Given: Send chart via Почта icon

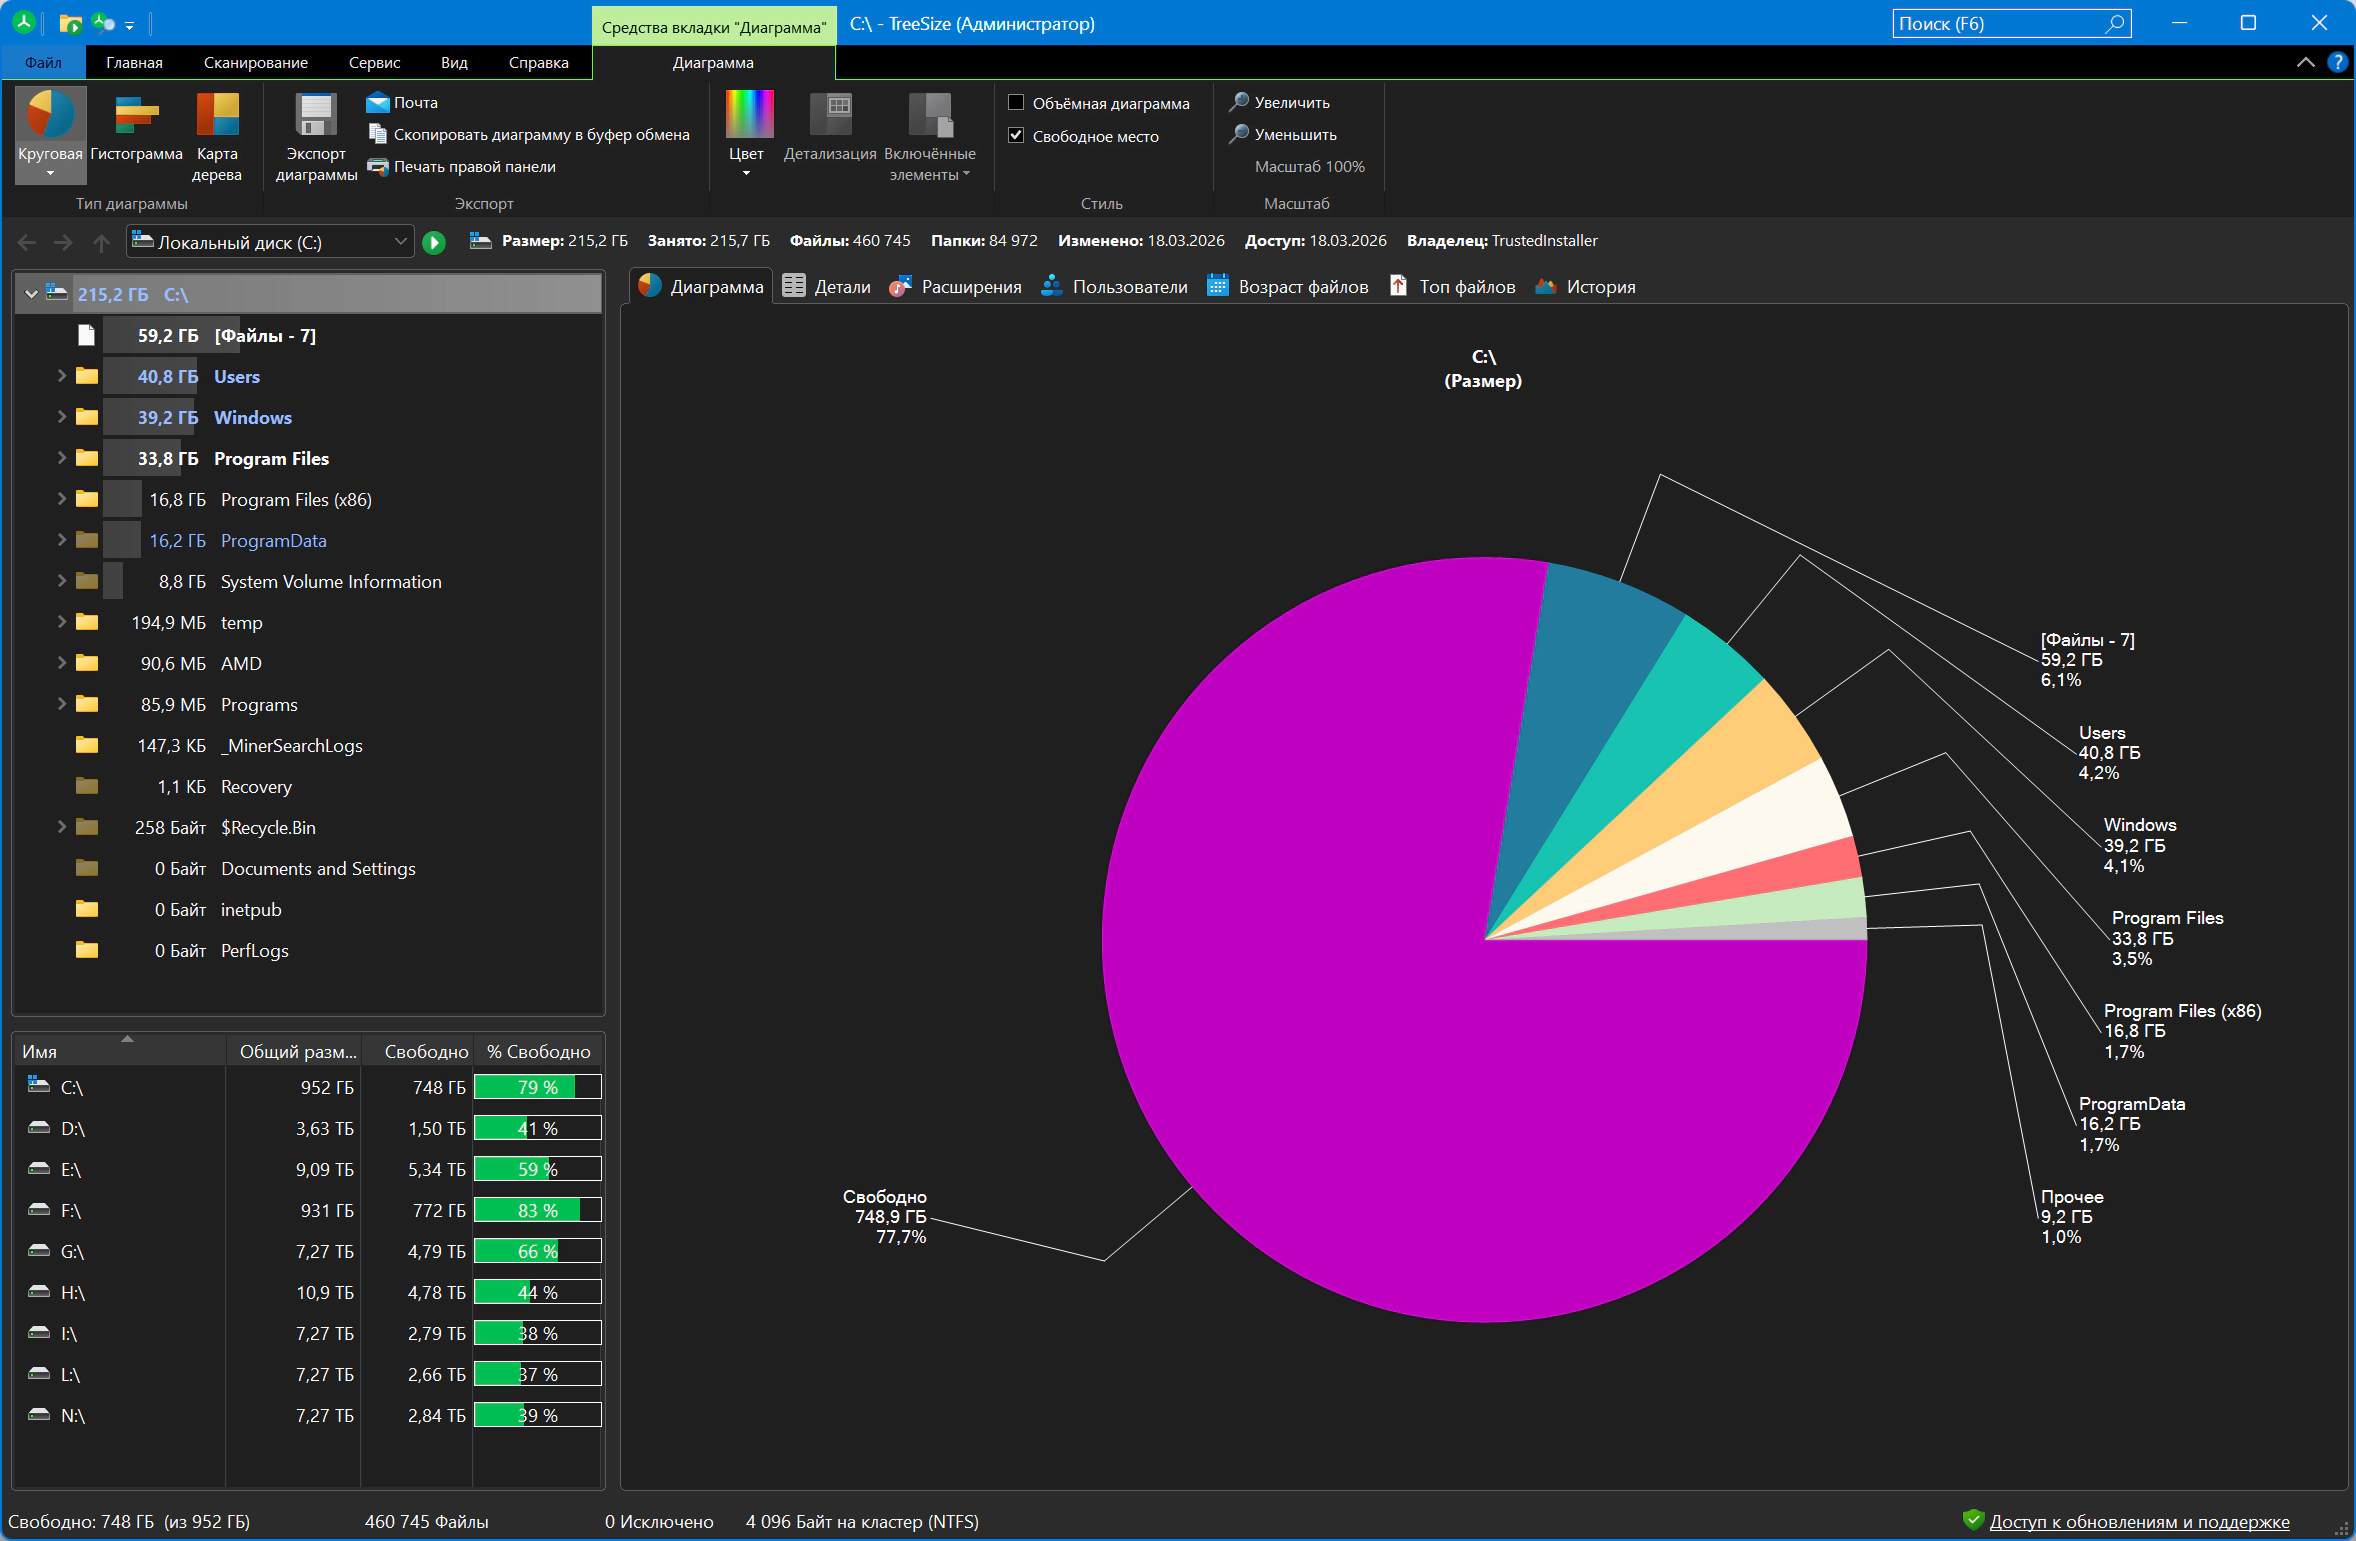Looking at the screenshot, I should [x=378, y=103].
